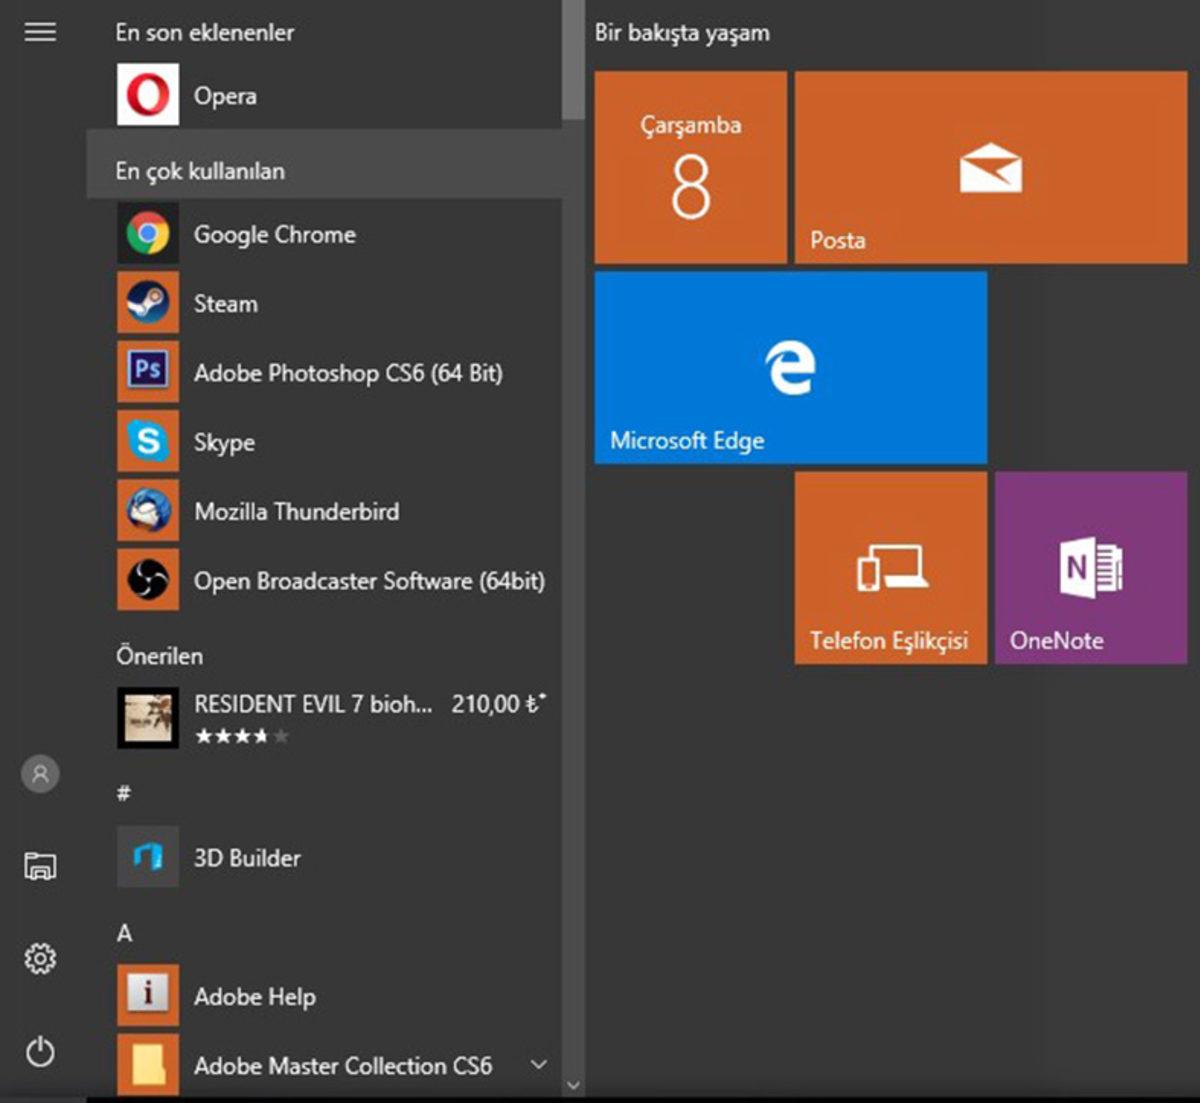Start Steam
Screen dimensions: 1200x1103
click(x=224, y=303)
